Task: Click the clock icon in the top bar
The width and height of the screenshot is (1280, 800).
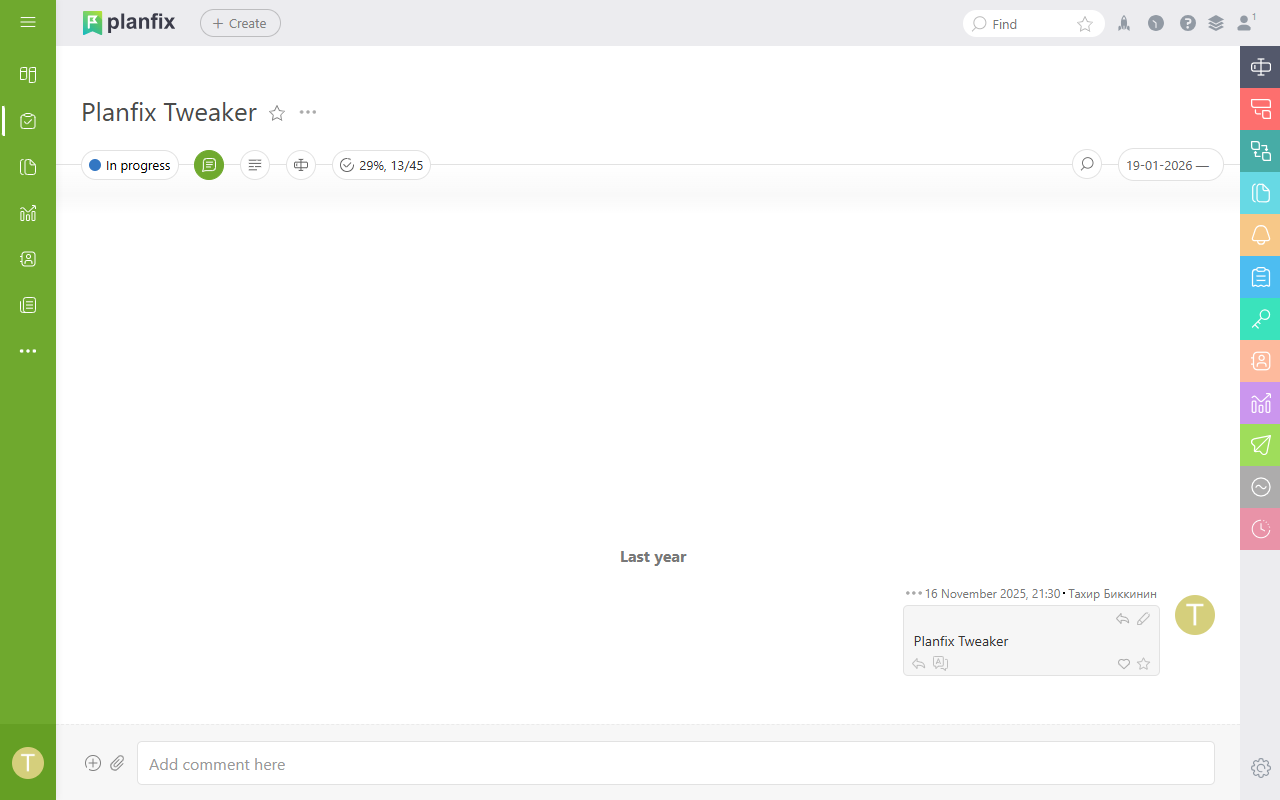Action: point(1156,23)
